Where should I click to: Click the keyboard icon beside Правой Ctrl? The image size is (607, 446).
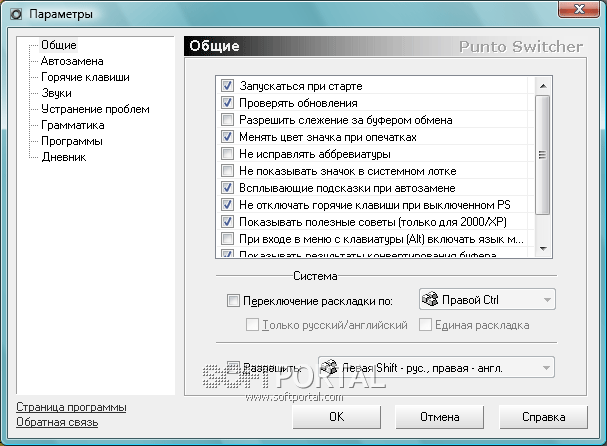tap(430, 299)
